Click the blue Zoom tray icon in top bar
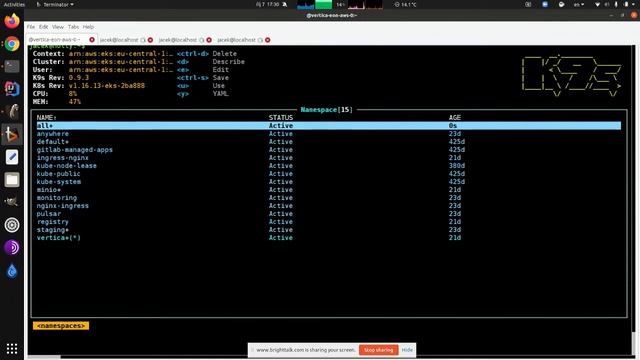The height and width of the screenshot is (360, 640). pos(545,4)
